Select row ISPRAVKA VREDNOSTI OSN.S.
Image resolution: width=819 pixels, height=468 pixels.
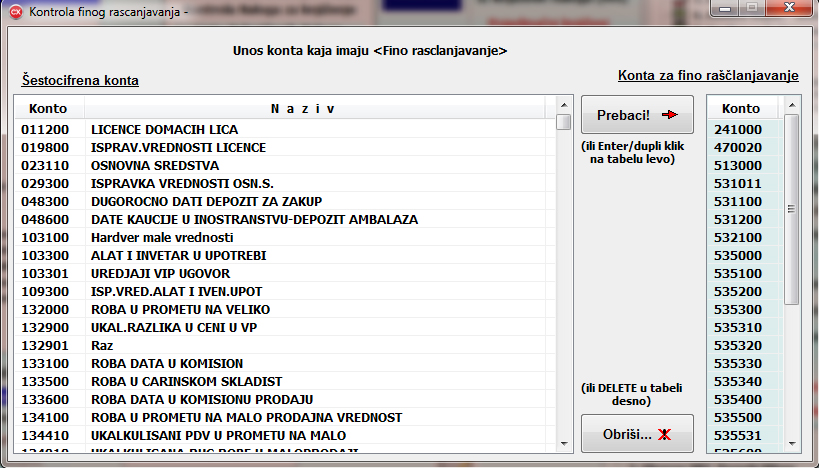(x=285, y=183)
